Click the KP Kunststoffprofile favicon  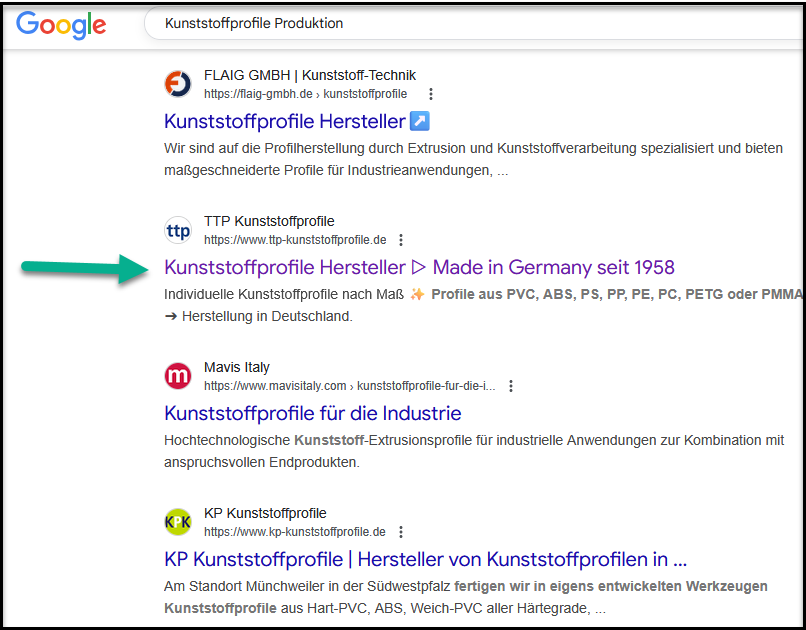(x=178, y=522)
